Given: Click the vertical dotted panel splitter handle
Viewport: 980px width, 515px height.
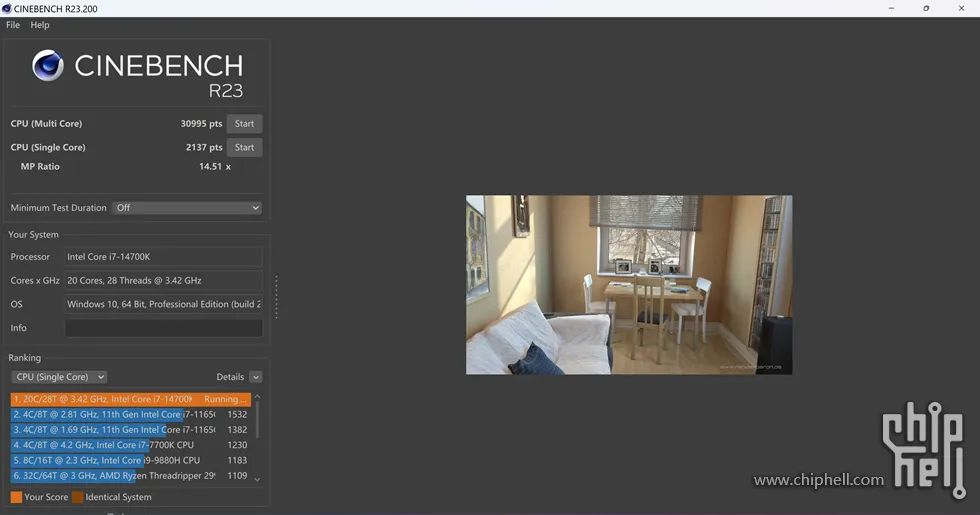Looking at the screenshot, I should pyautogui.click(x=276, y=297).
